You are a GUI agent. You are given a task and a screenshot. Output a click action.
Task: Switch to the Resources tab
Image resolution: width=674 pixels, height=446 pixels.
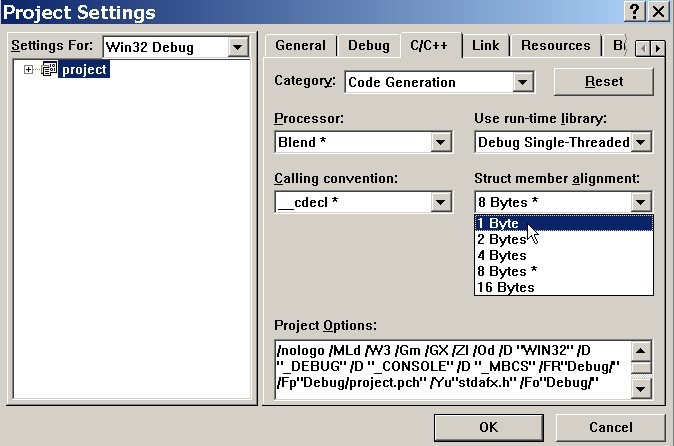555,45
